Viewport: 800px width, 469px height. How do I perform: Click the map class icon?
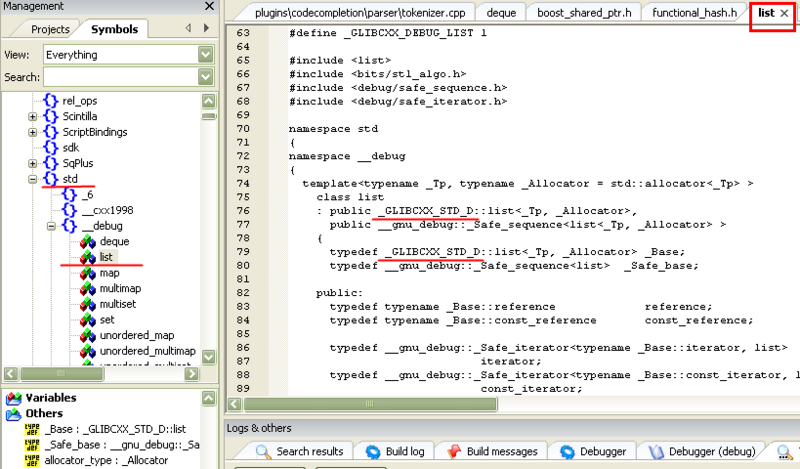tap(88, 273)
